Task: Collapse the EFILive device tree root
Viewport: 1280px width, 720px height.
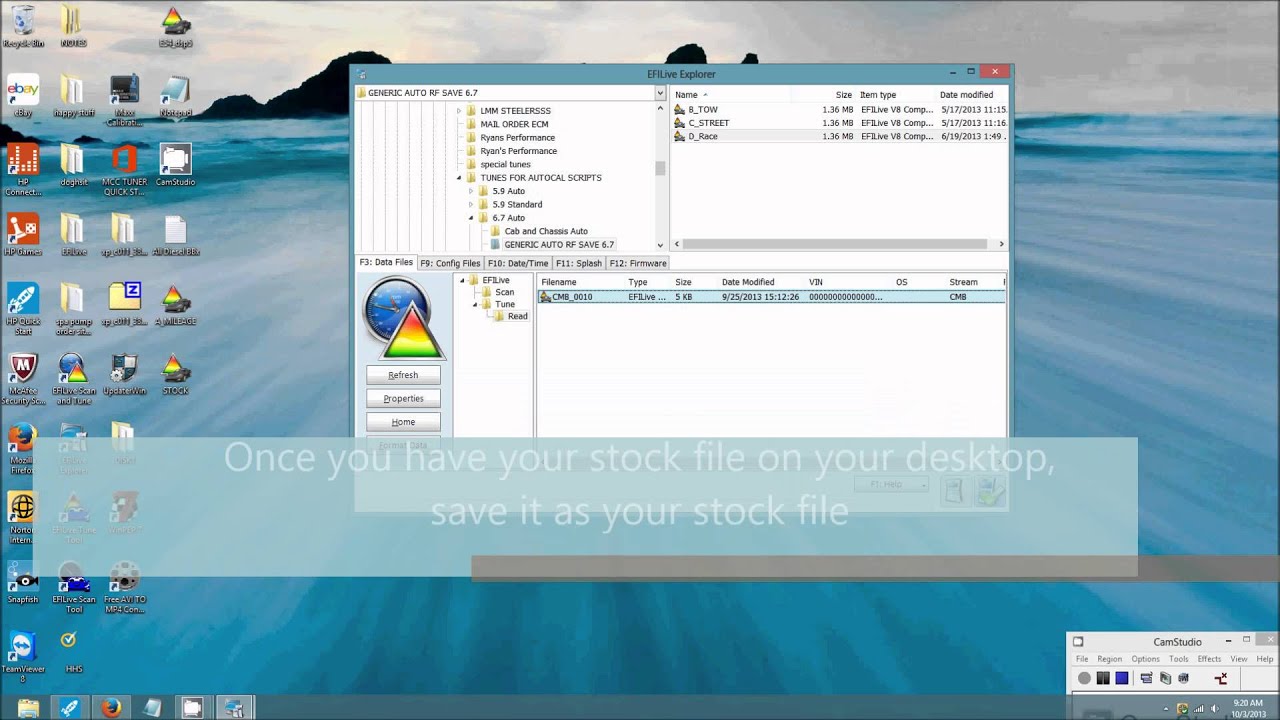Action: [463, 281]
